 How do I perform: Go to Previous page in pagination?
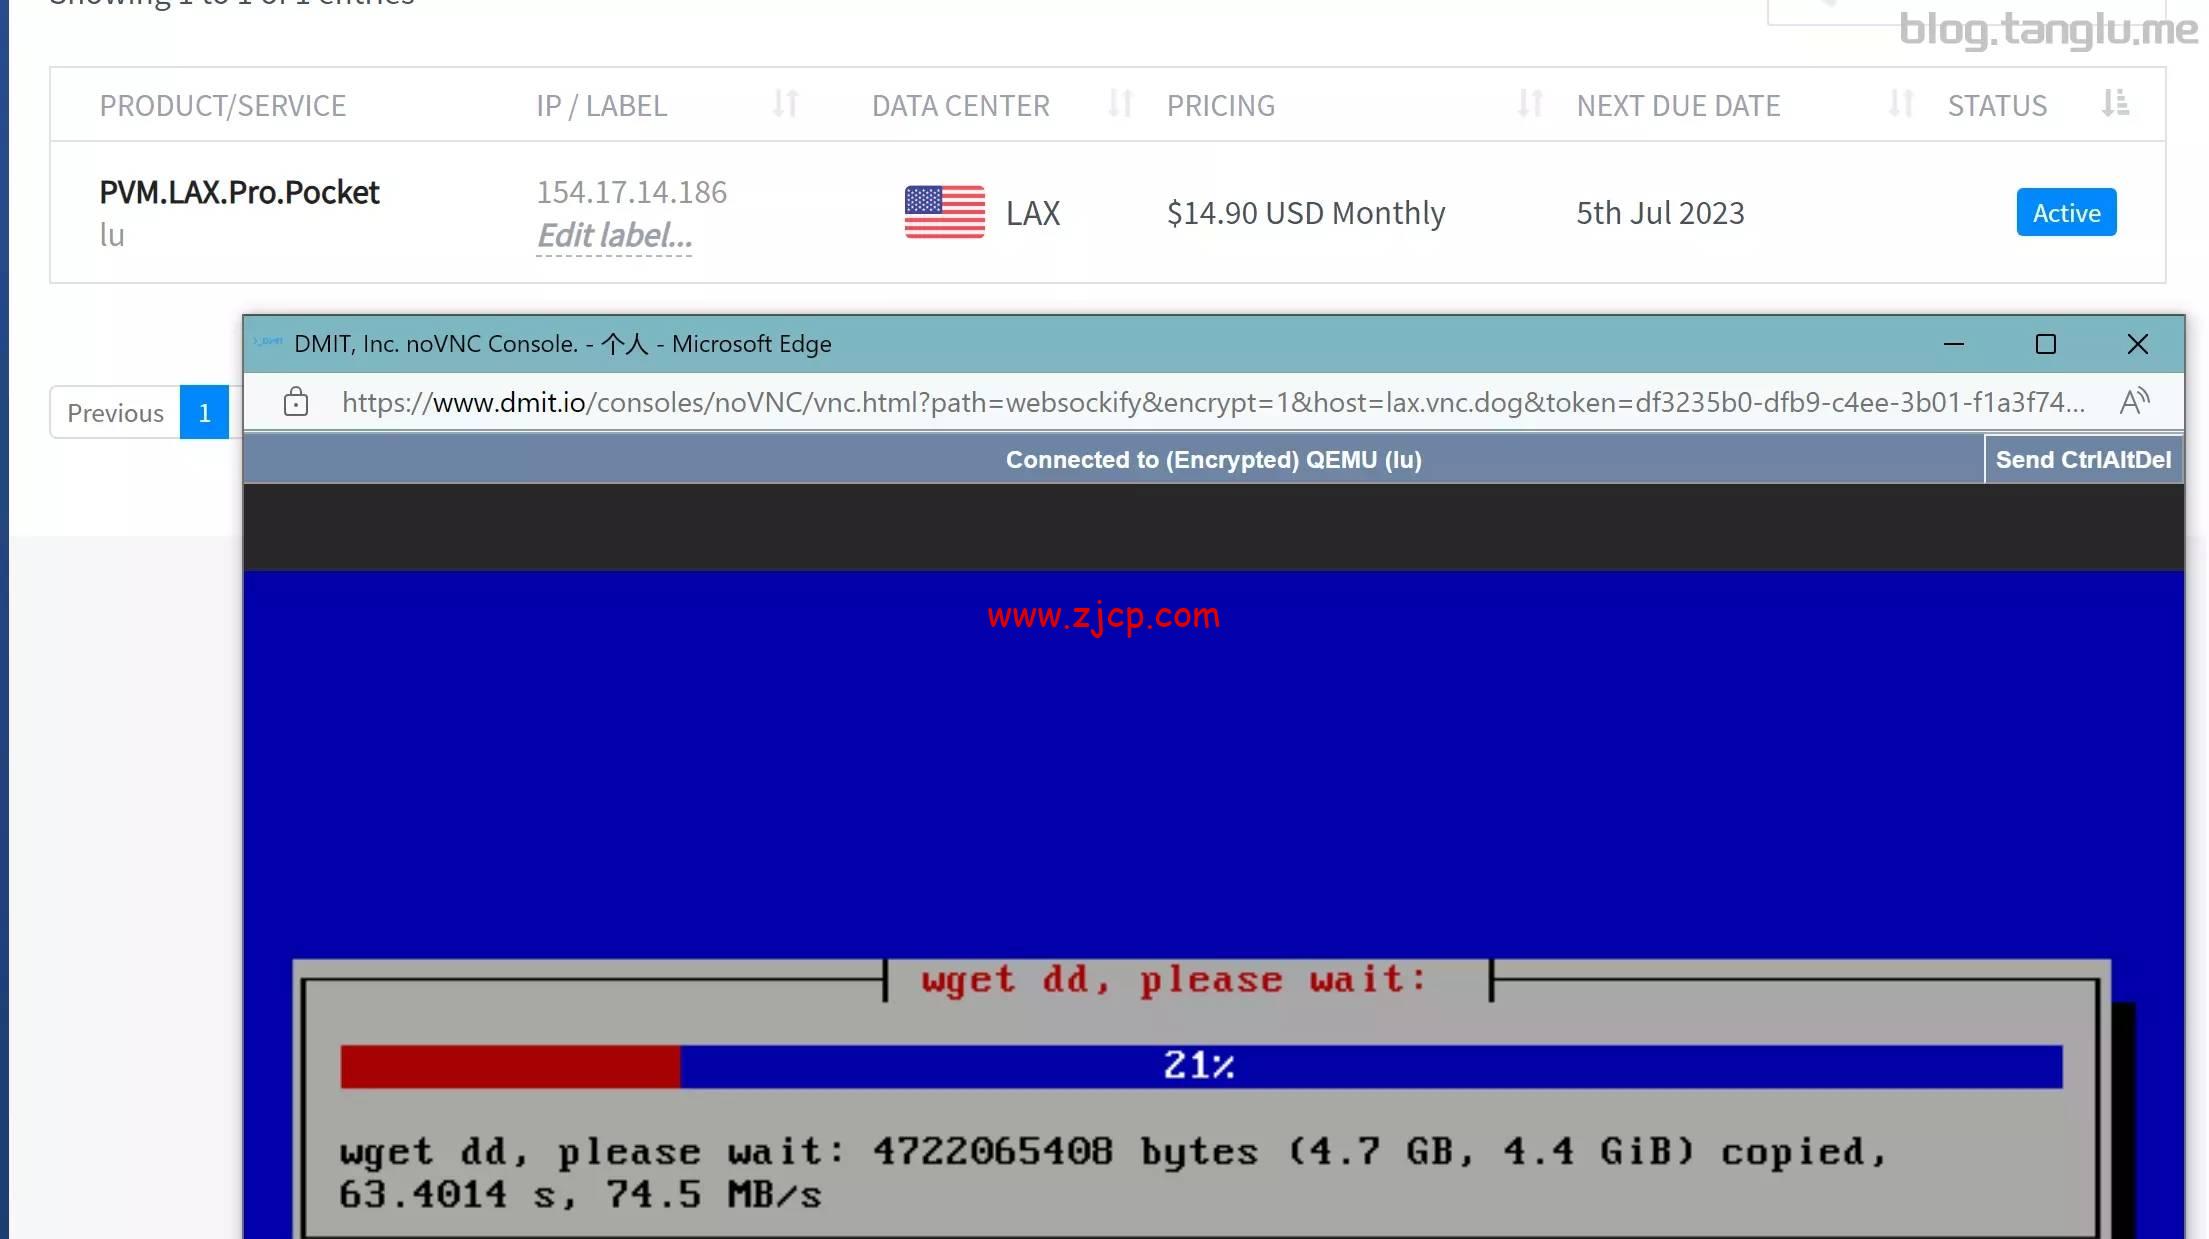click(x=115, y=413)
